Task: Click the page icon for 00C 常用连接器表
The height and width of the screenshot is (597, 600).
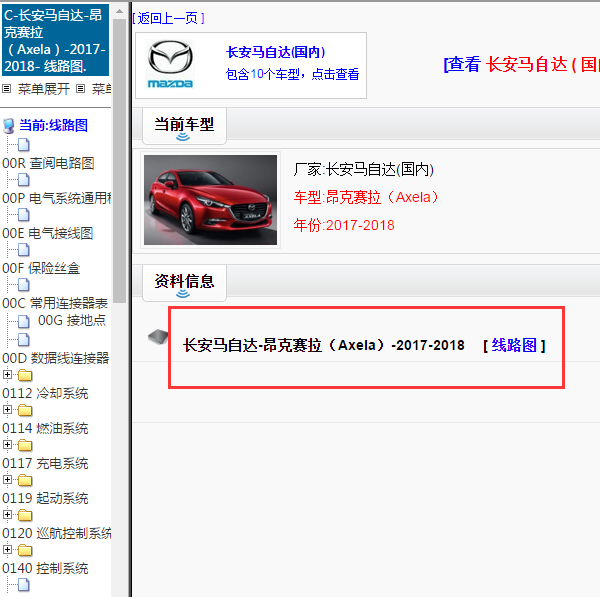Action: point(24,285)
